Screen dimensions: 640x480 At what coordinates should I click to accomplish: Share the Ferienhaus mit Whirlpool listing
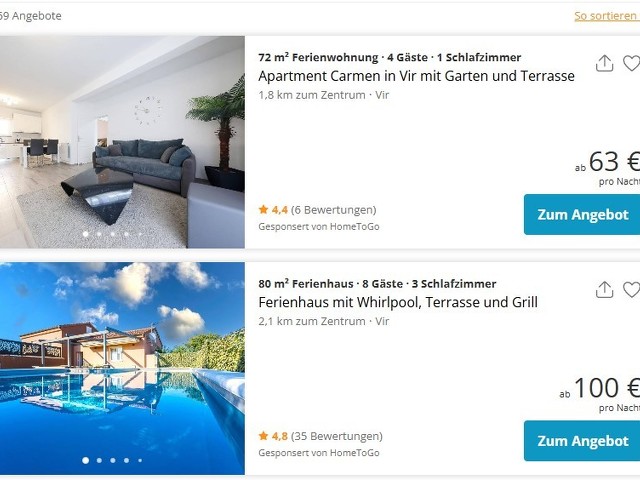[x=604, y=290]
